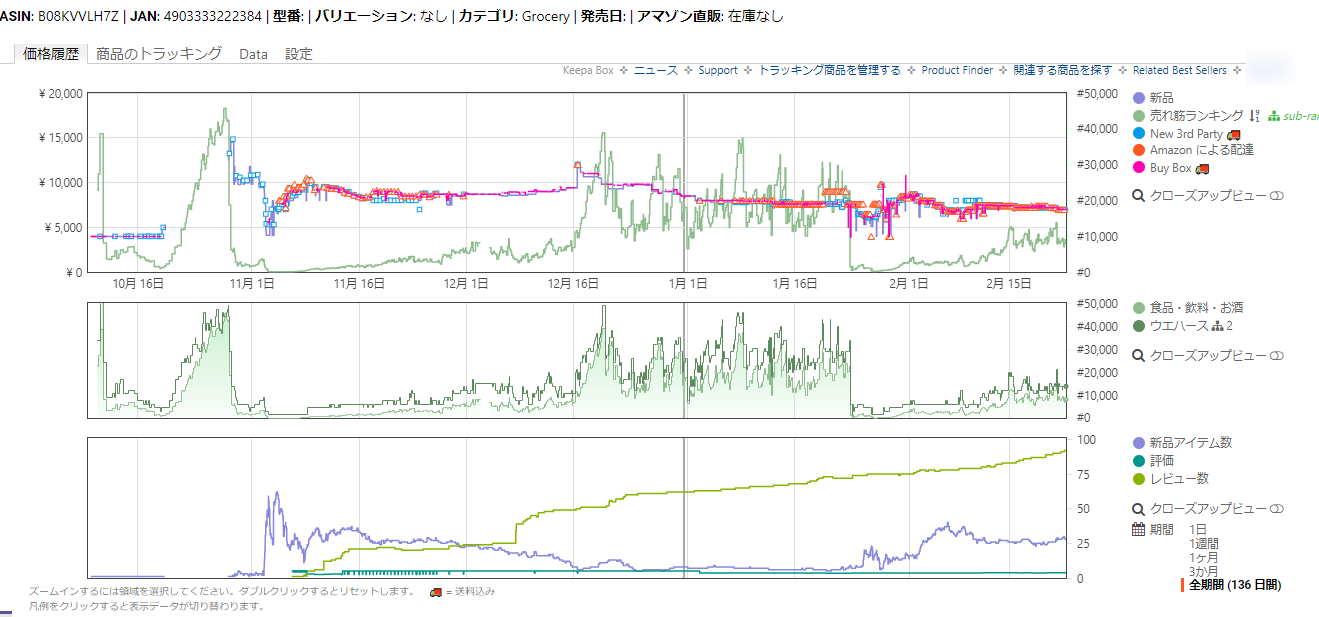Toggle the Buy Box series visibility

(x=1139, y=168)
